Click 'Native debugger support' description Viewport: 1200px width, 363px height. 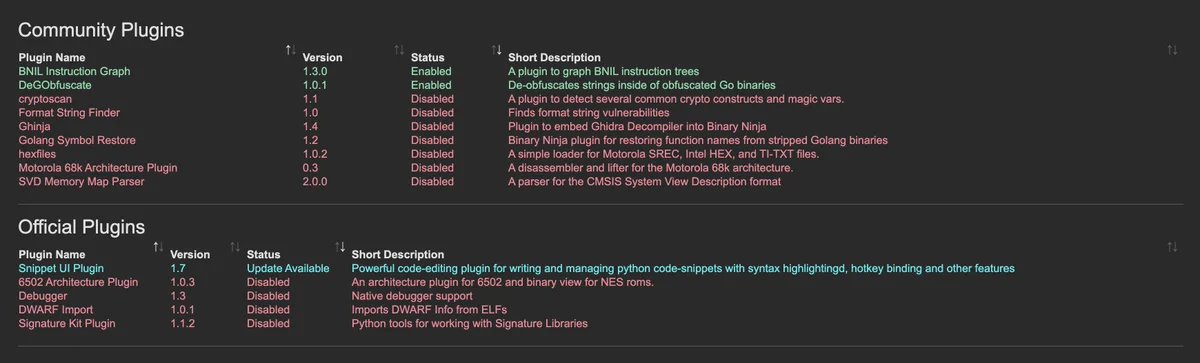[412, 297]
